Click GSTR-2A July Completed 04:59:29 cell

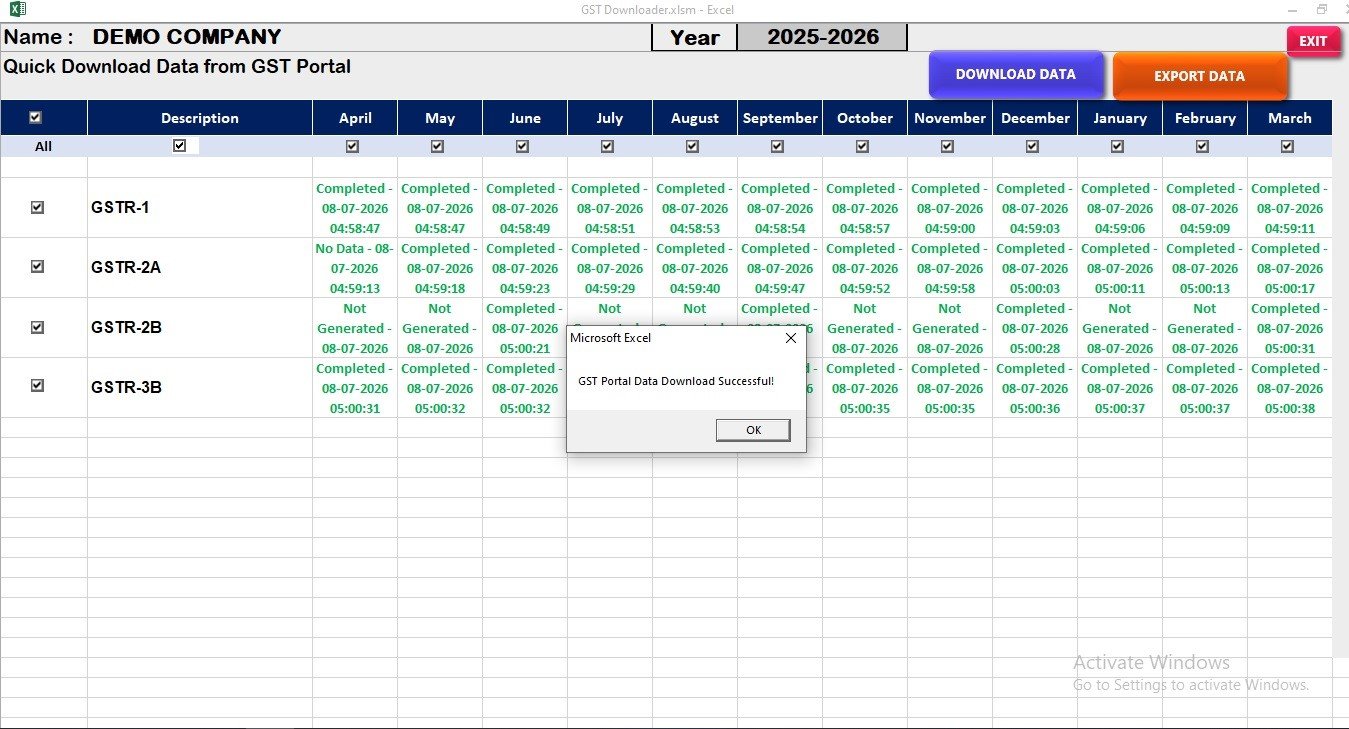[x=610, y=268]
